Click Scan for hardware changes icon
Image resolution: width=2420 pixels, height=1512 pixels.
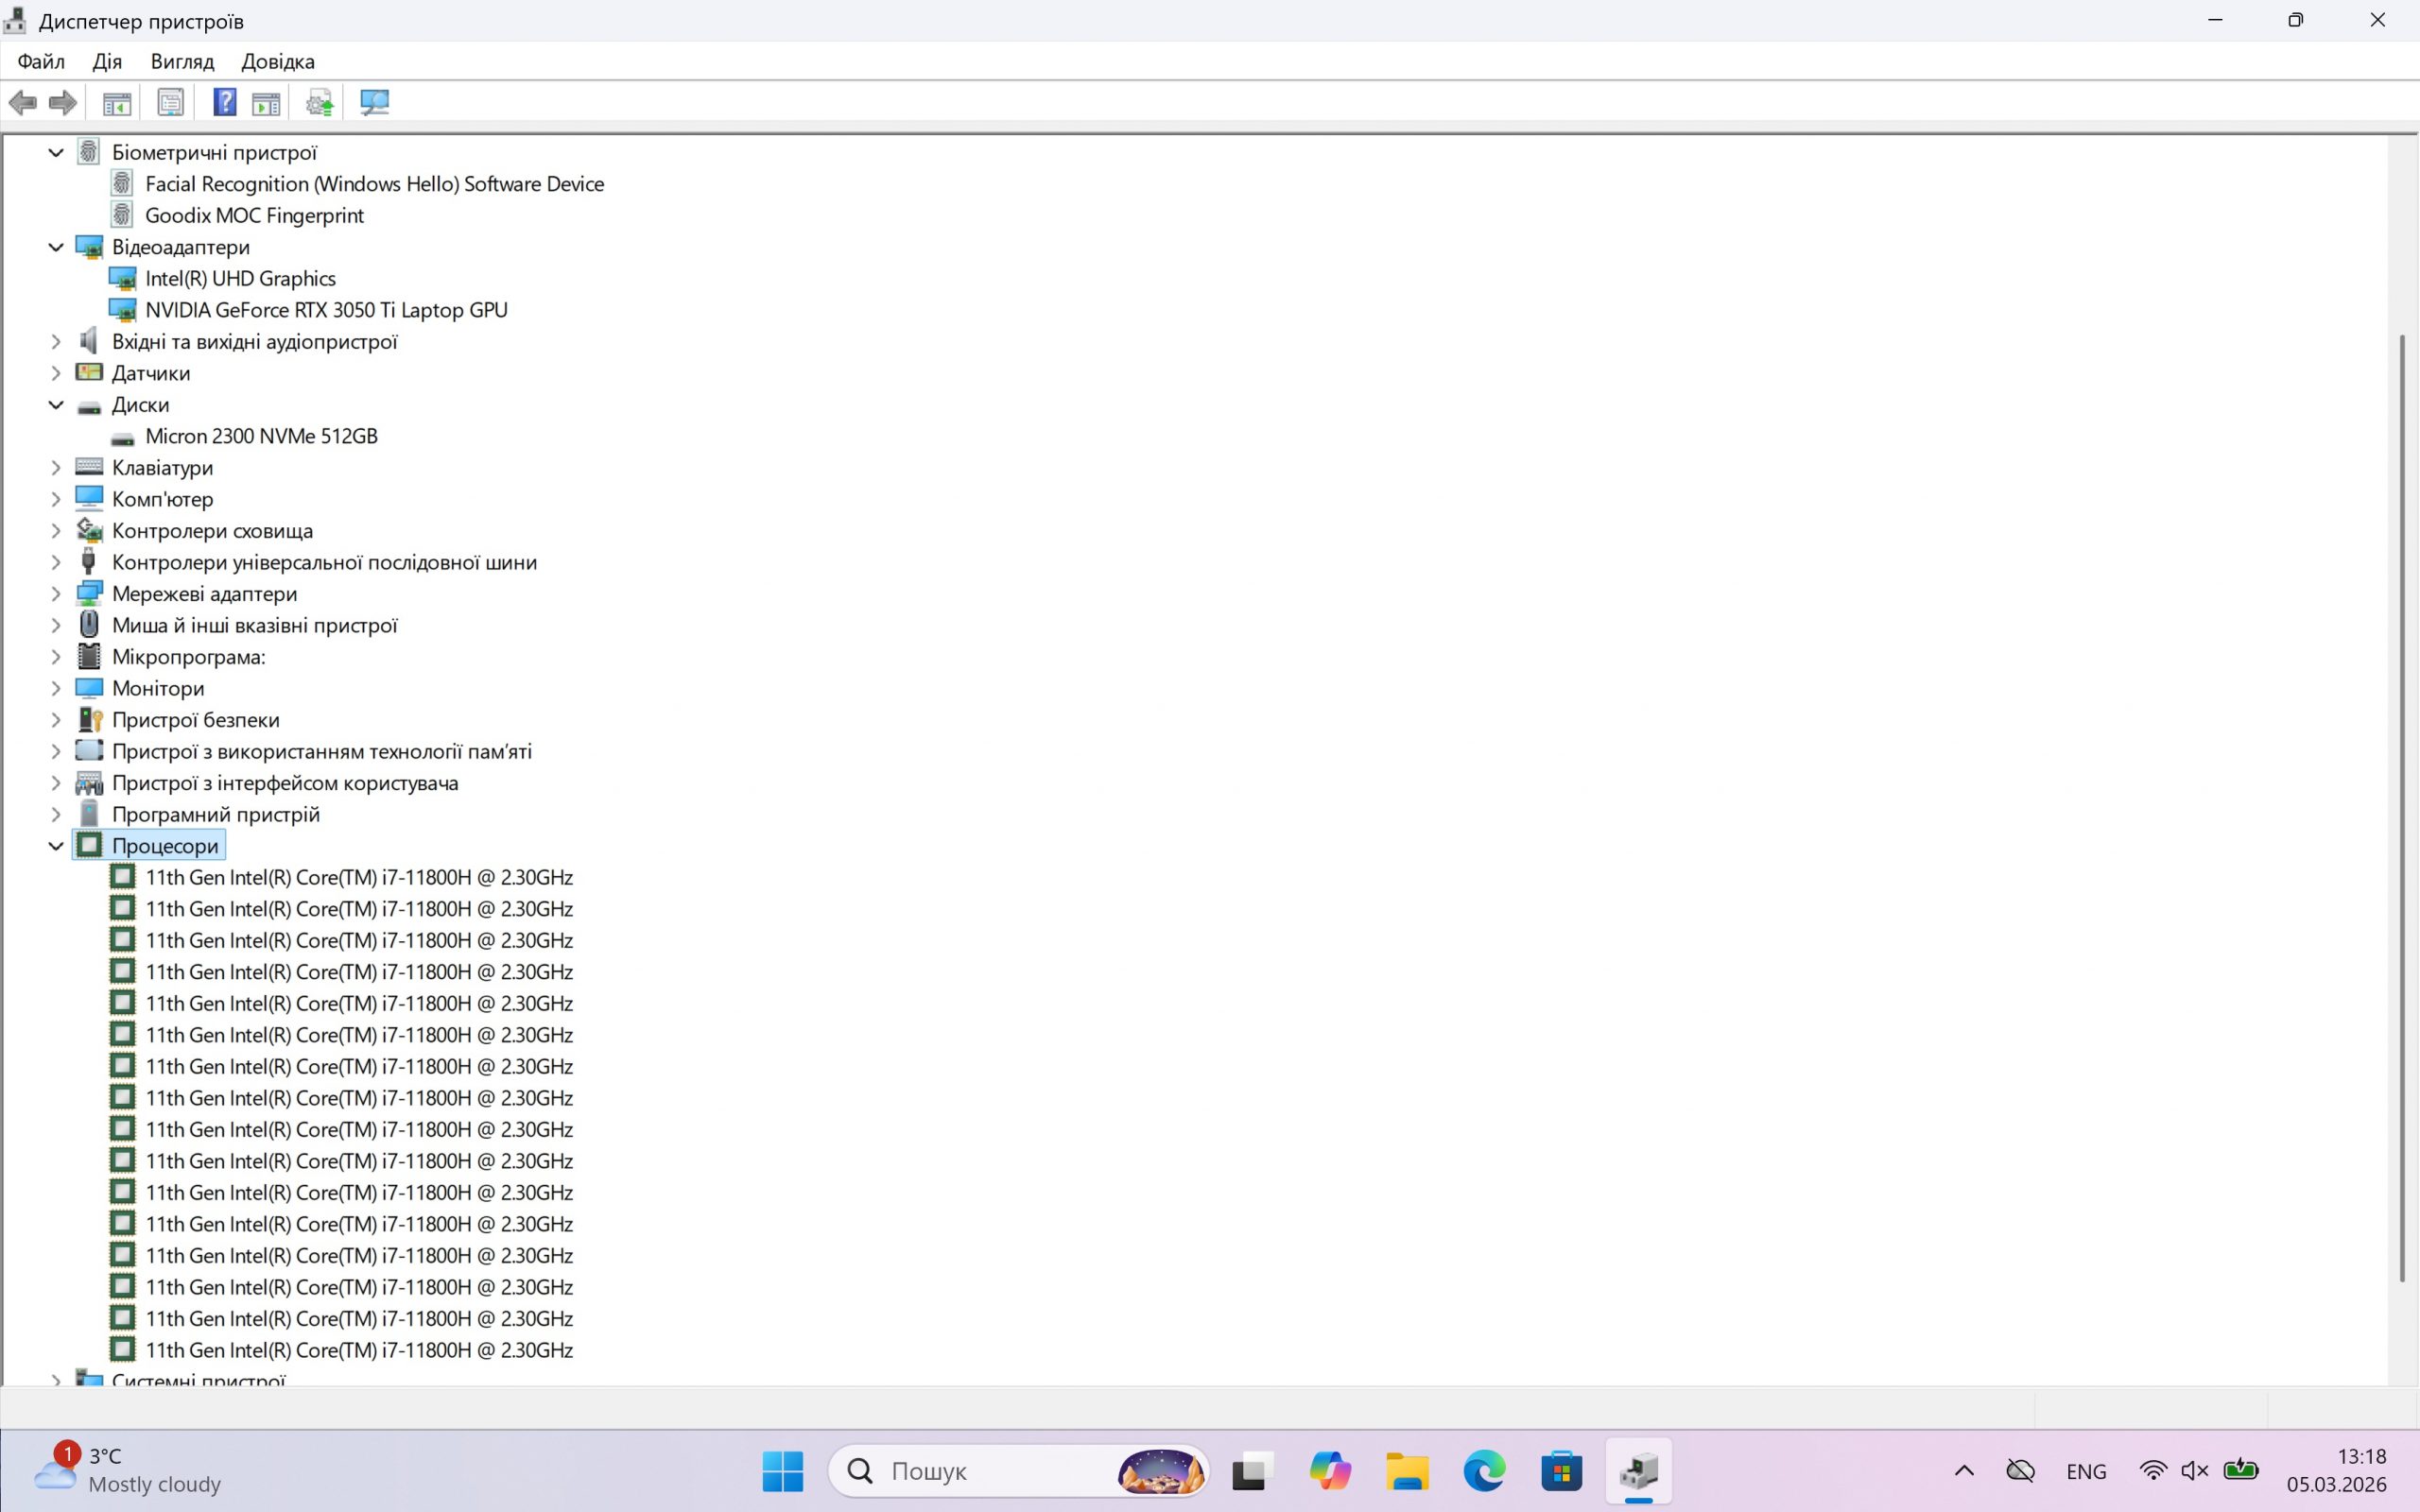coord(375,102)
